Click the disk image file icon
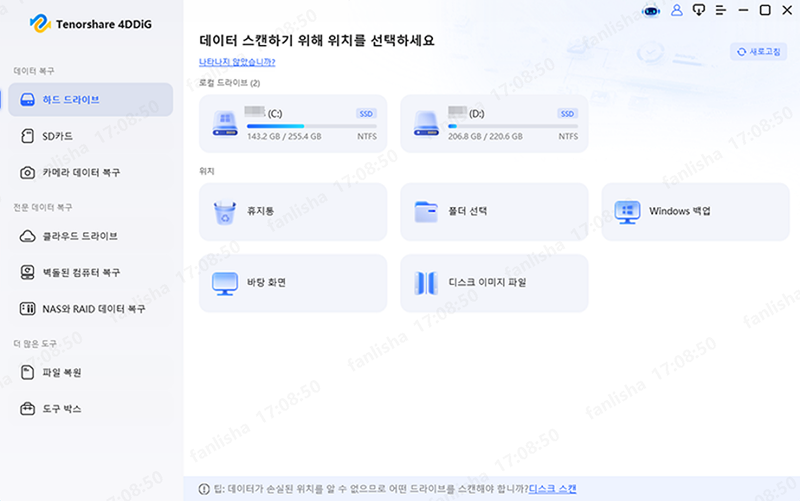Image resolution: width=800 pixels, height=501 pixels. coord(426,283)
